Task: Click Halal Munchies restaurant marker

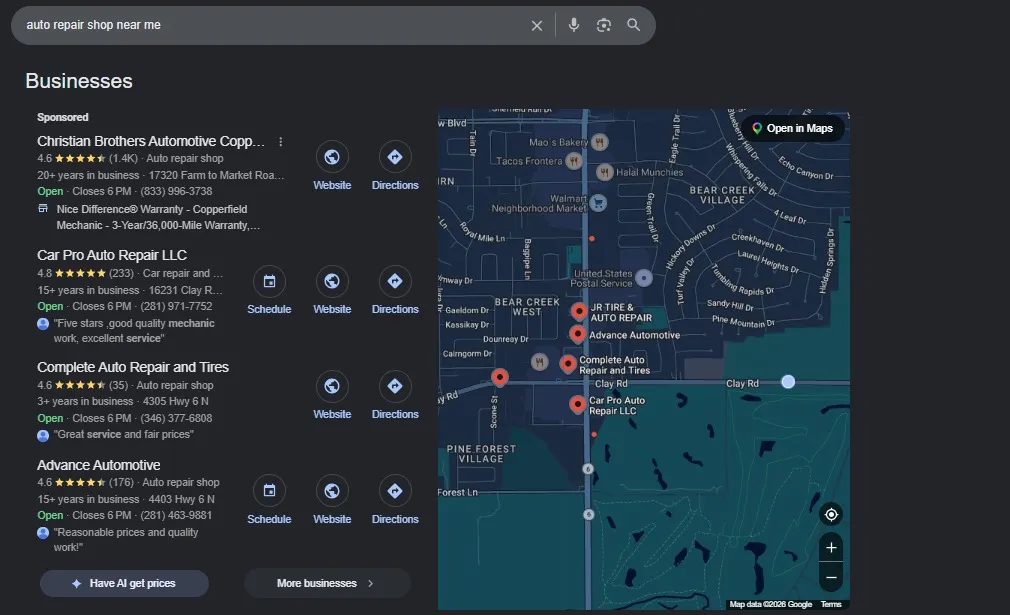Action: (x=604, y=172)
